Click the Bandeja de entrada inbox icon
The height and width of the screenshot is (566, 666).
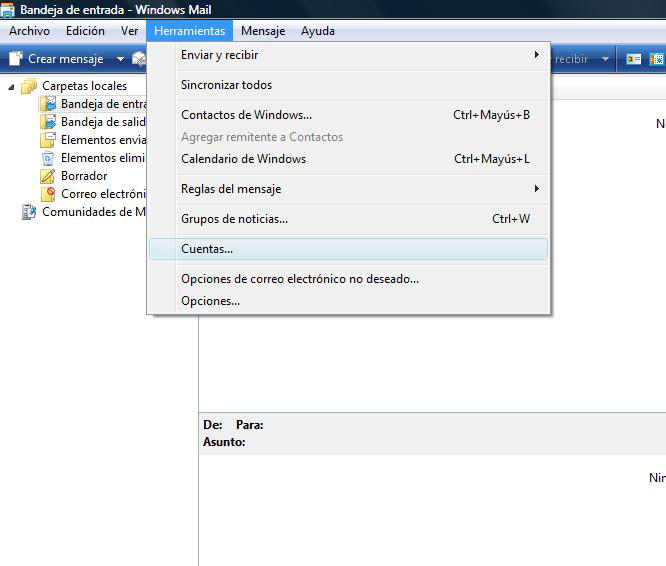pos(48,104)
